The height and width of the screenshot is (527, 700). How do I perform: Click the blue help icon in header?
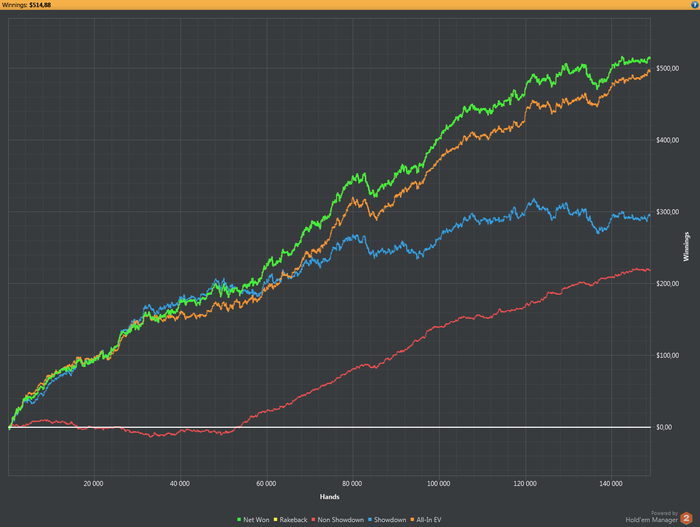694,5
